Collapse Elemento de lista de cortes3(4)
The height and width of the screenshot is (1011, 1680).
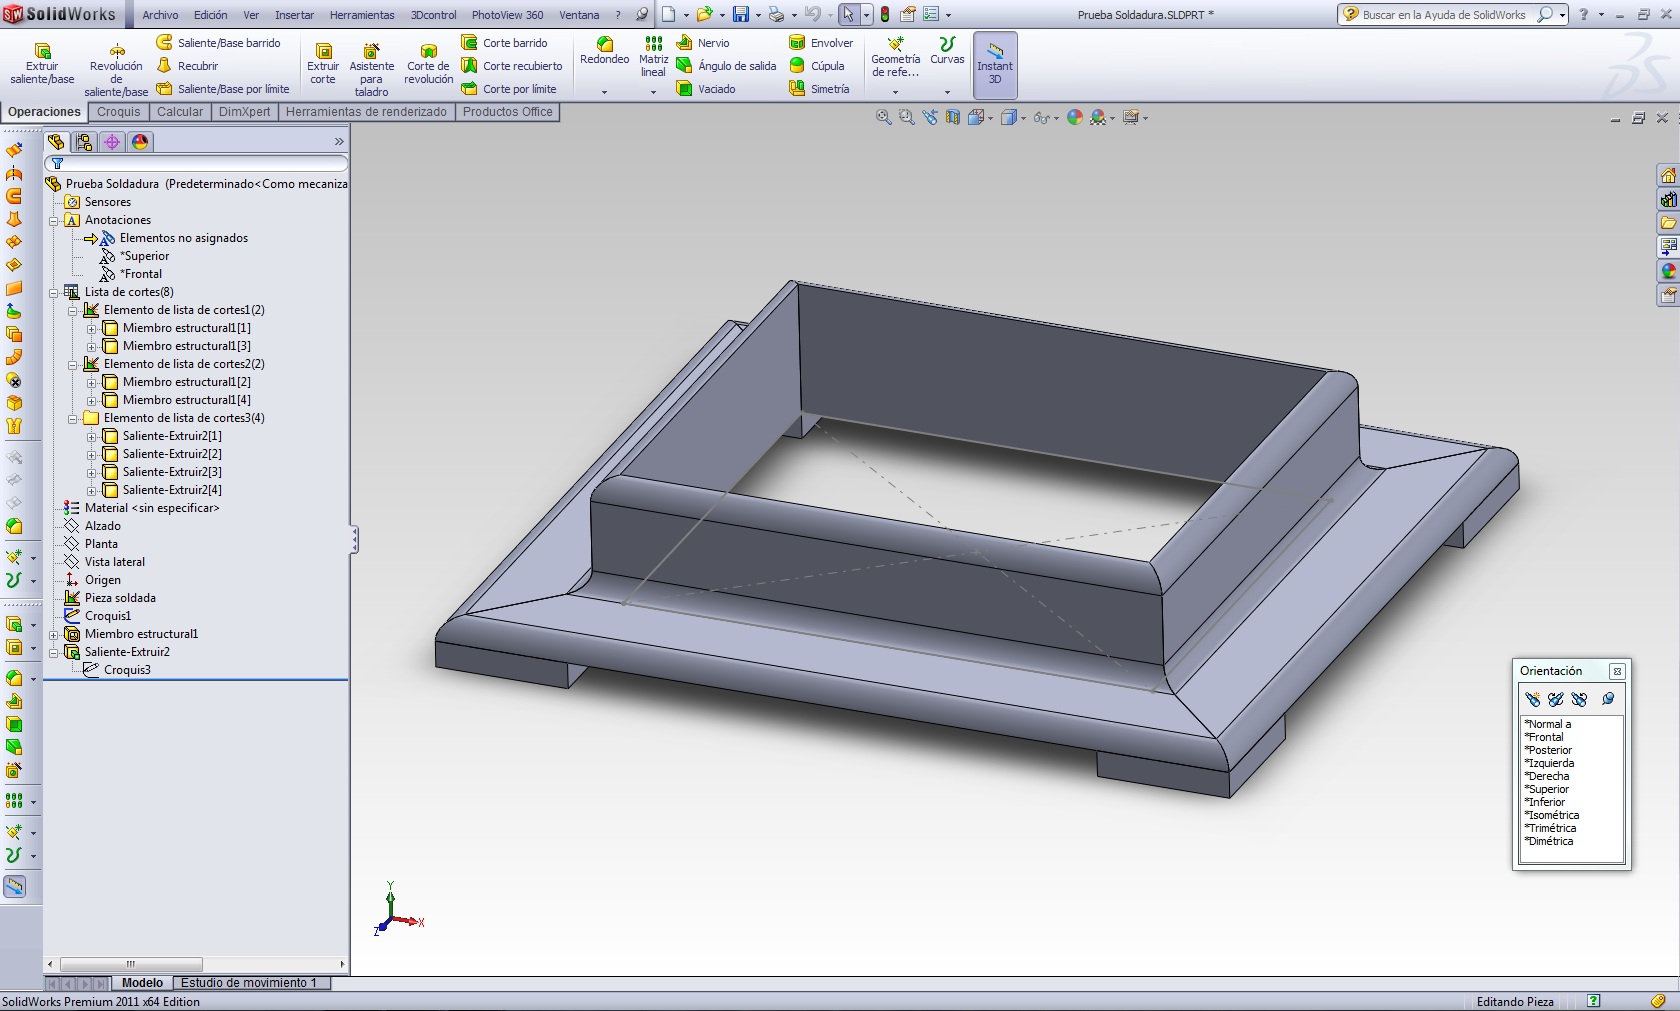click(x=73, y=418)
